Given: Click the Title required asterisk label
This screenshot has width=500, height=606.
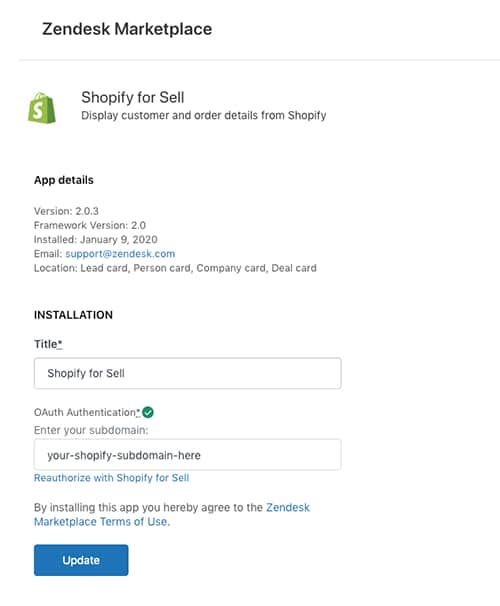Looking at the screenshot, I should [48, 344].
